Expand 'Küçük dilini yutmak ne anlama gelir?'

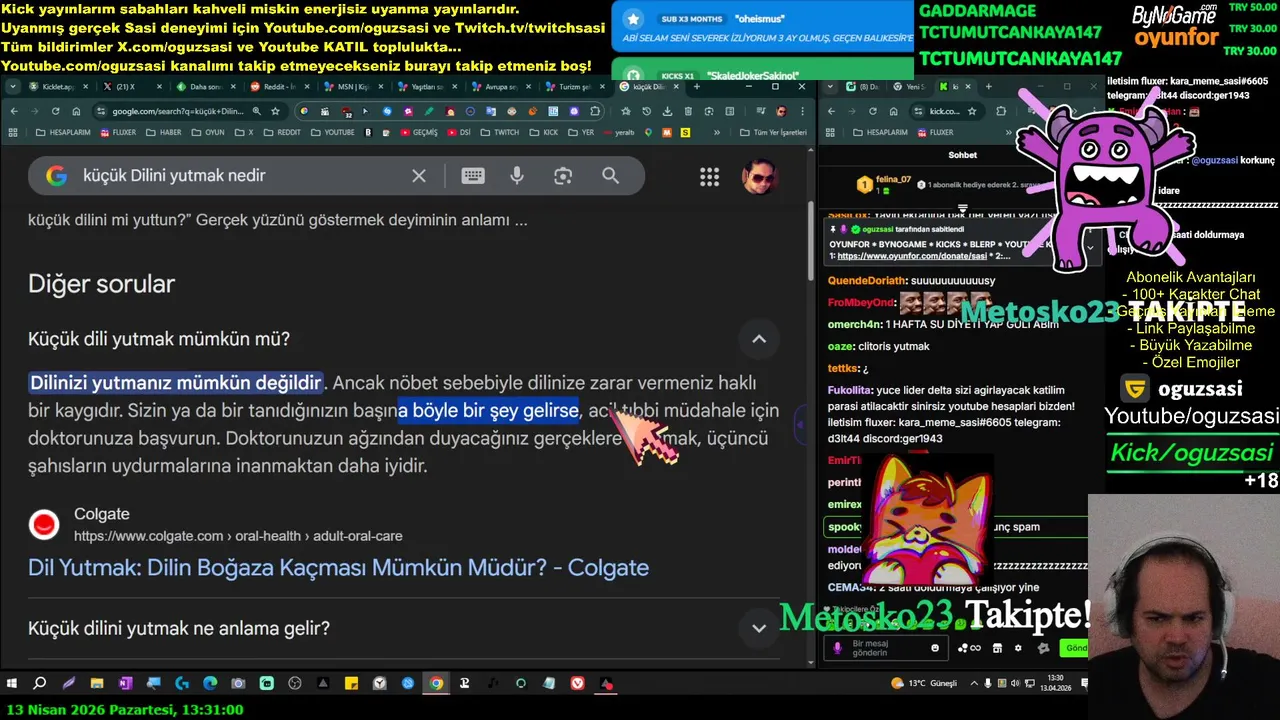759,629
